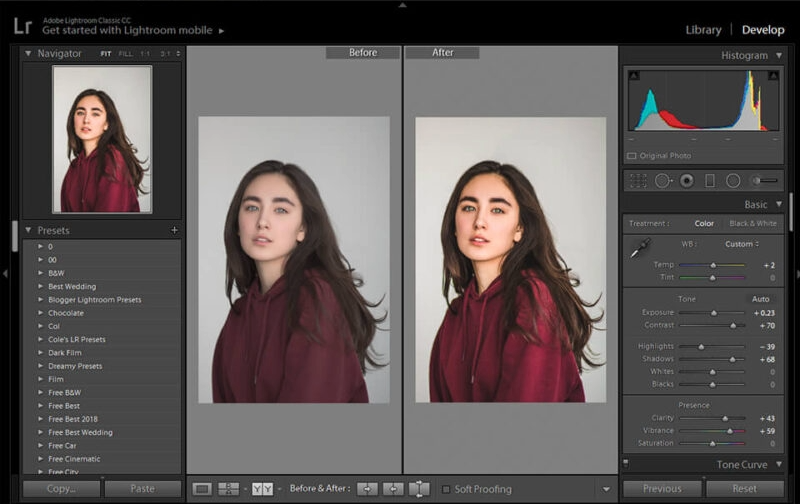Expand the Dreamy Presets folder
The image size is (800, 504).
[41, 366]
